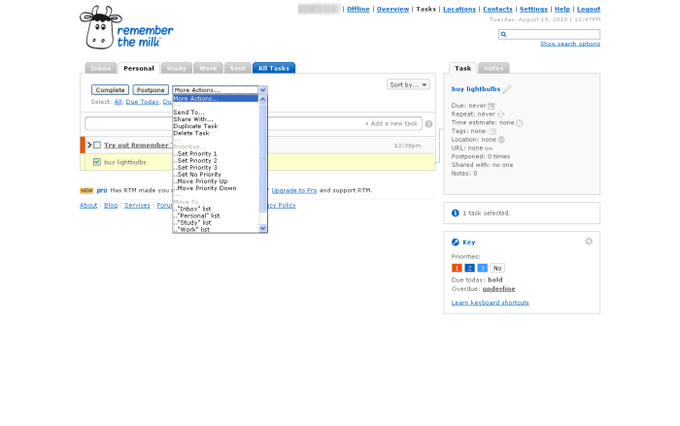Open the Notes tab
680x426 pixels.
(494, 69)
